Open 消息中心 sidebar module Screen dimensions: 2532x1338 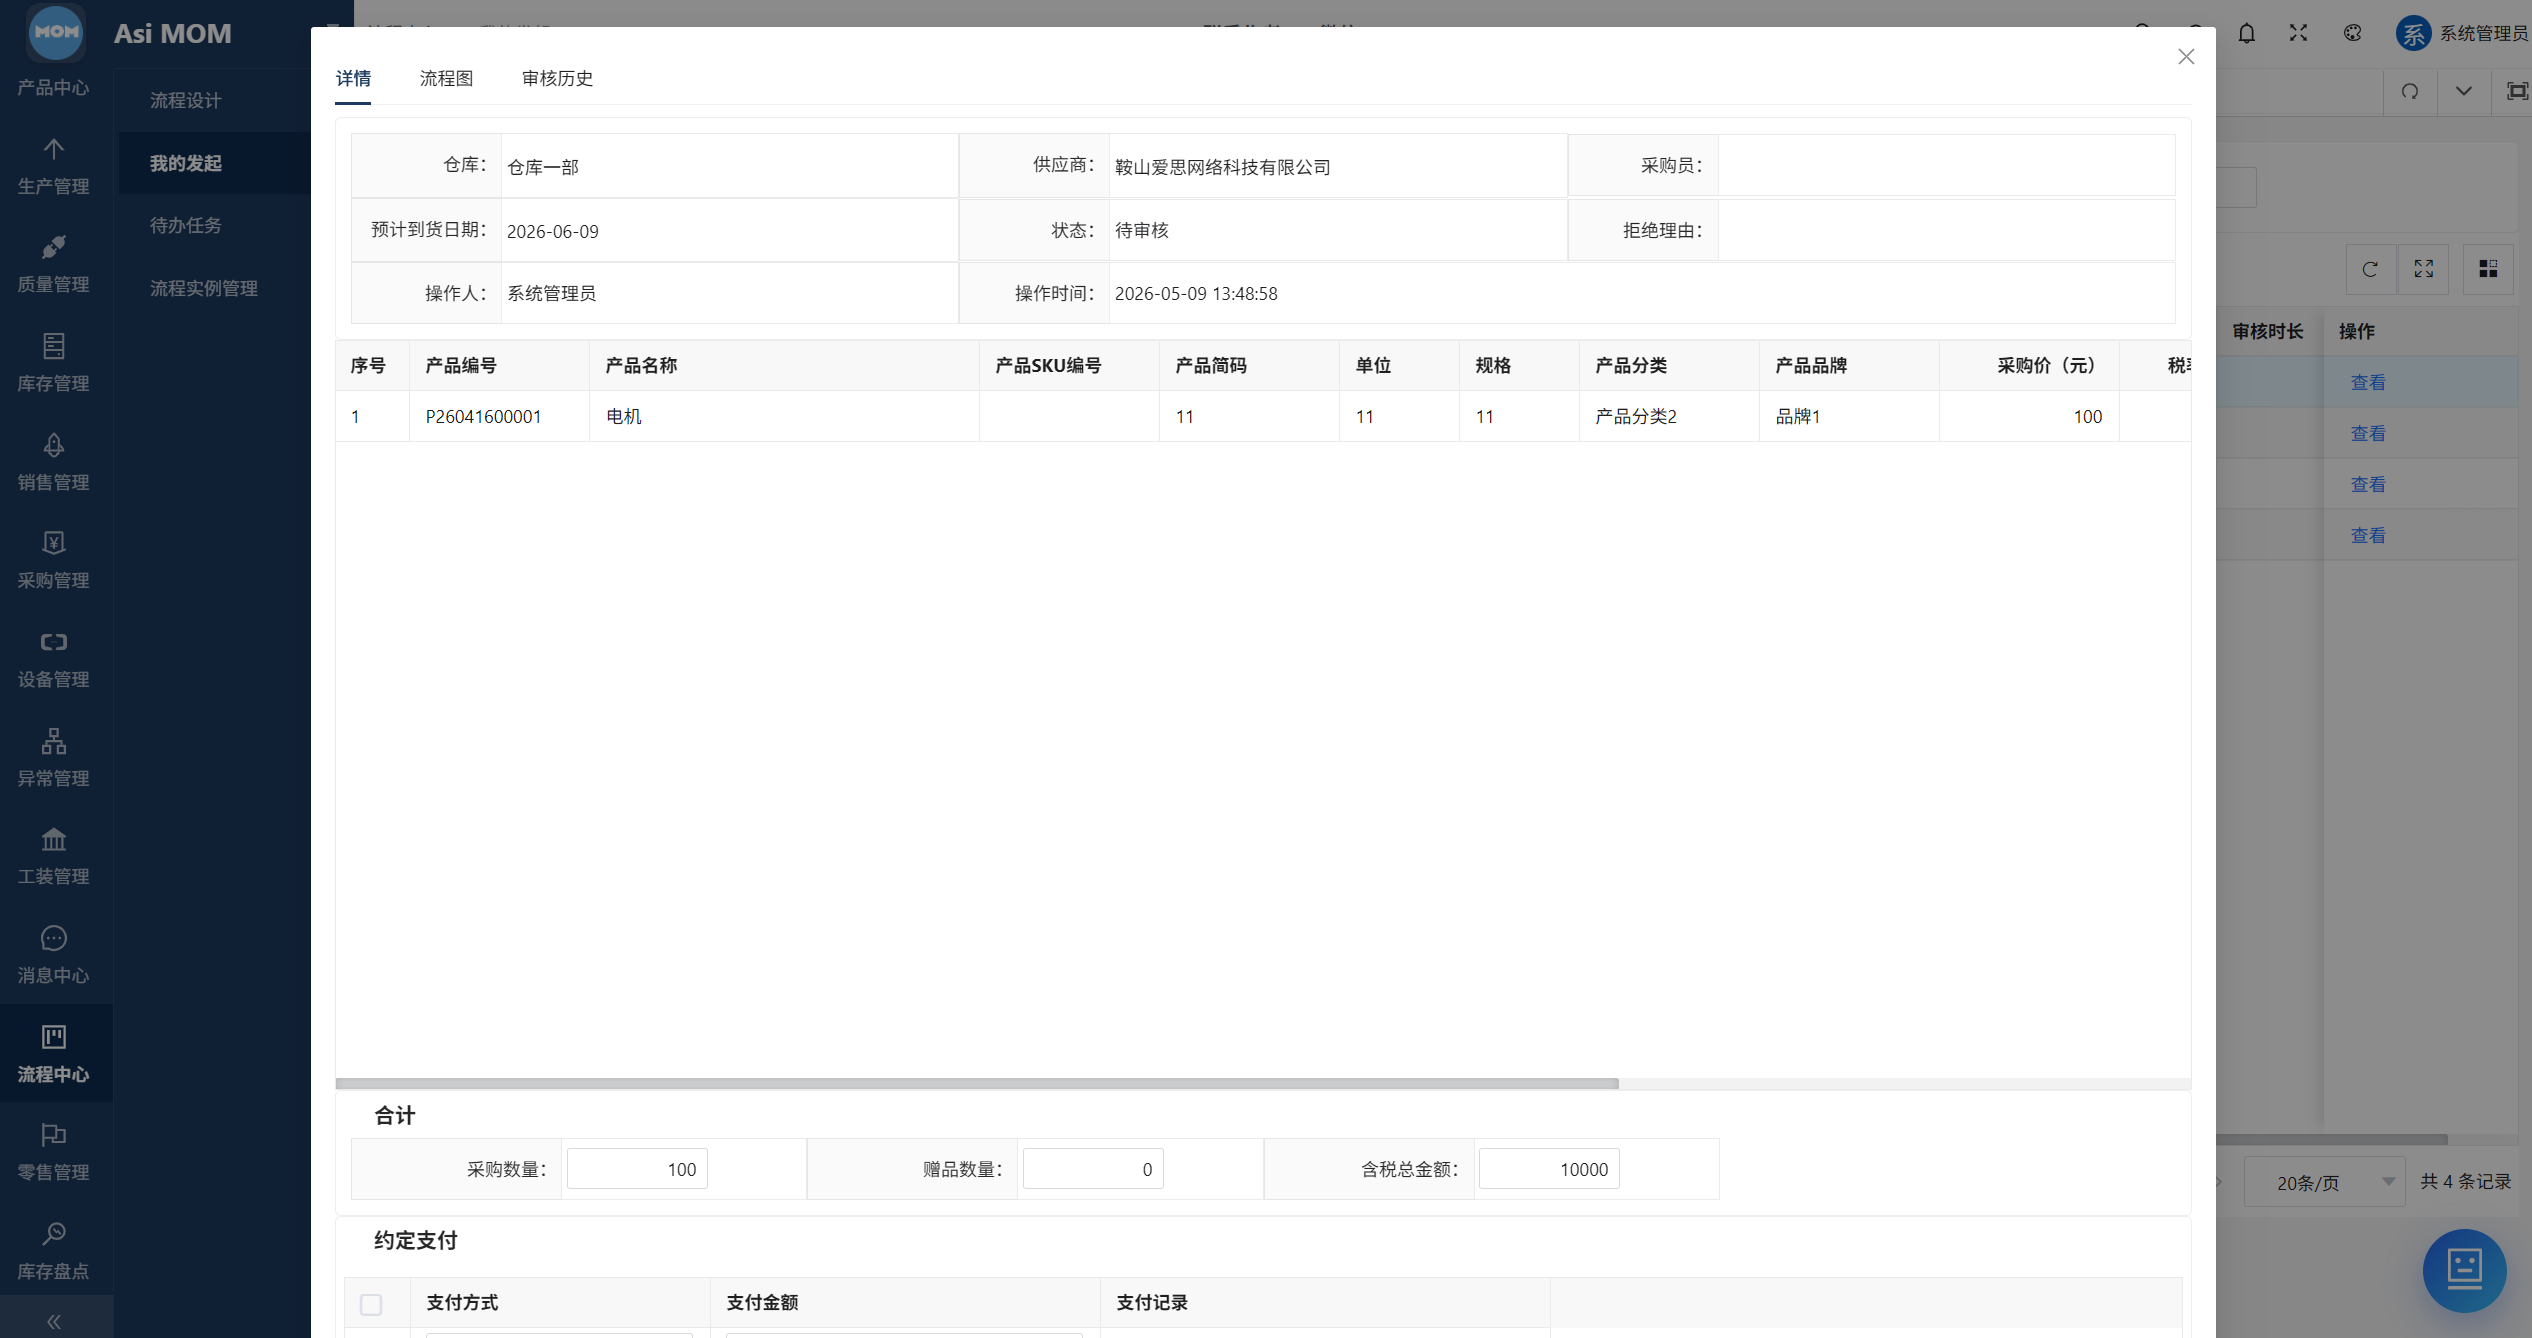pyautogui.click(x=54, y=955)
